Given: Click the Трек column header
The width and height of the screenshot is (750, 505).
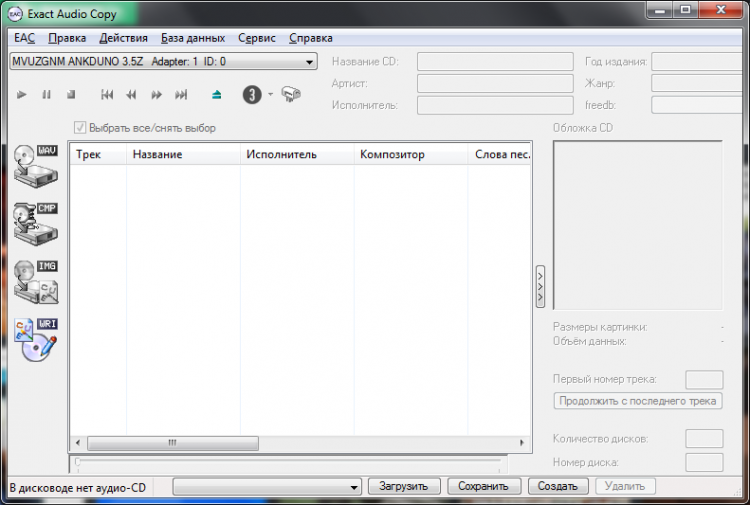Looking at the screenshot, I should [x=98, y=154].
